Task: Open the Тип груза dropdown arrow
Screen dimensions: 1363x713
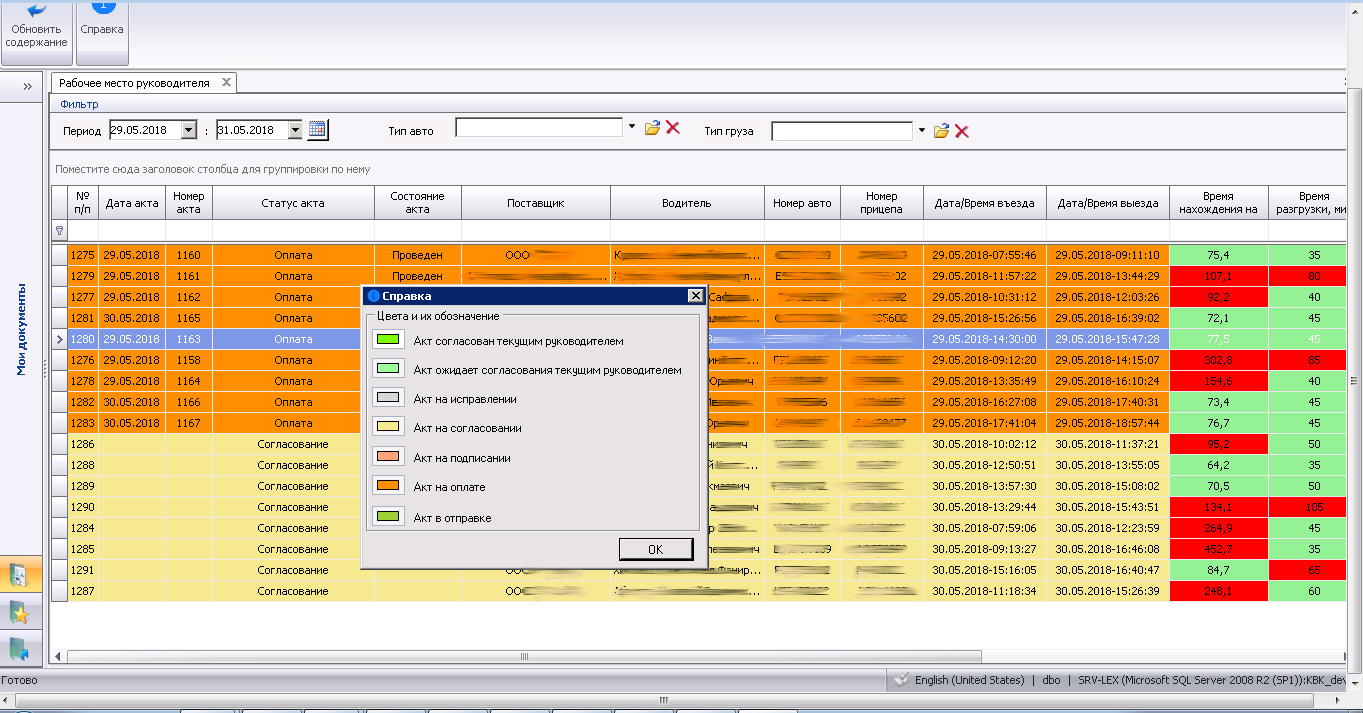Action: (922, 130)
